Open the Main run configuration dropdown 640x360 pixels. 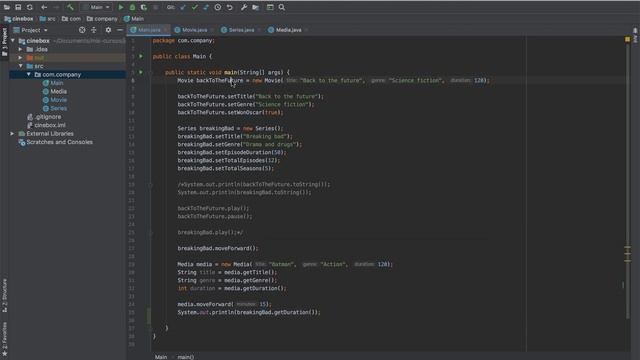tap(97, 7)
